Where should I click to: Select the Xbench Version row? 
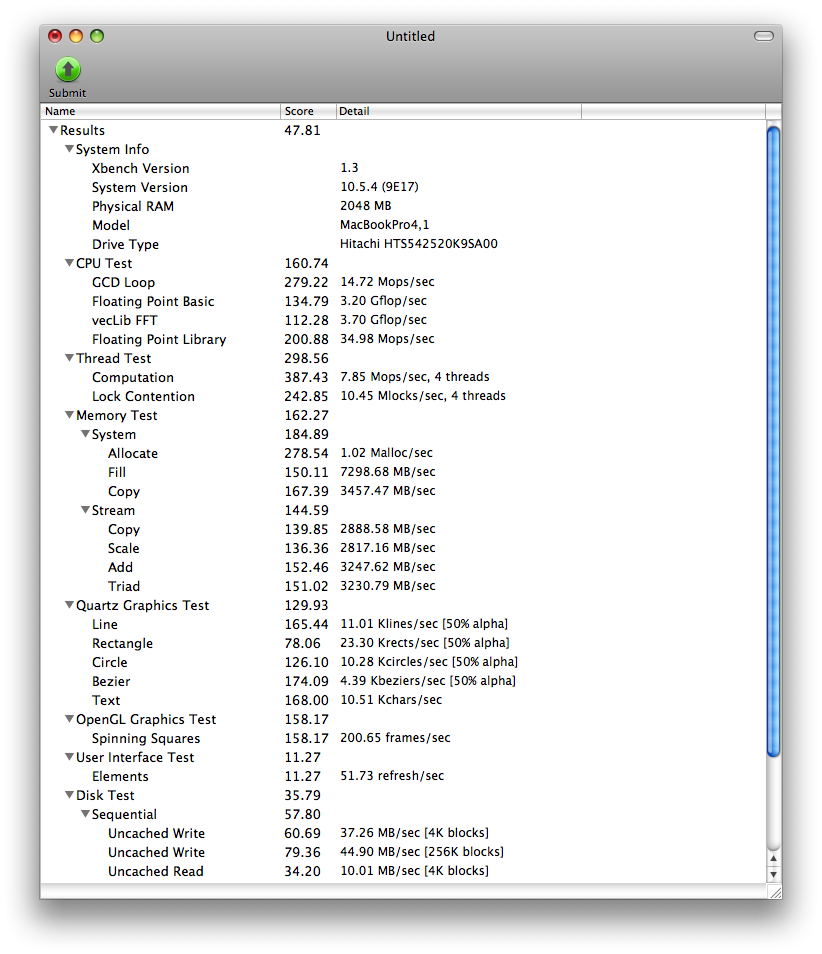(403, 168)
